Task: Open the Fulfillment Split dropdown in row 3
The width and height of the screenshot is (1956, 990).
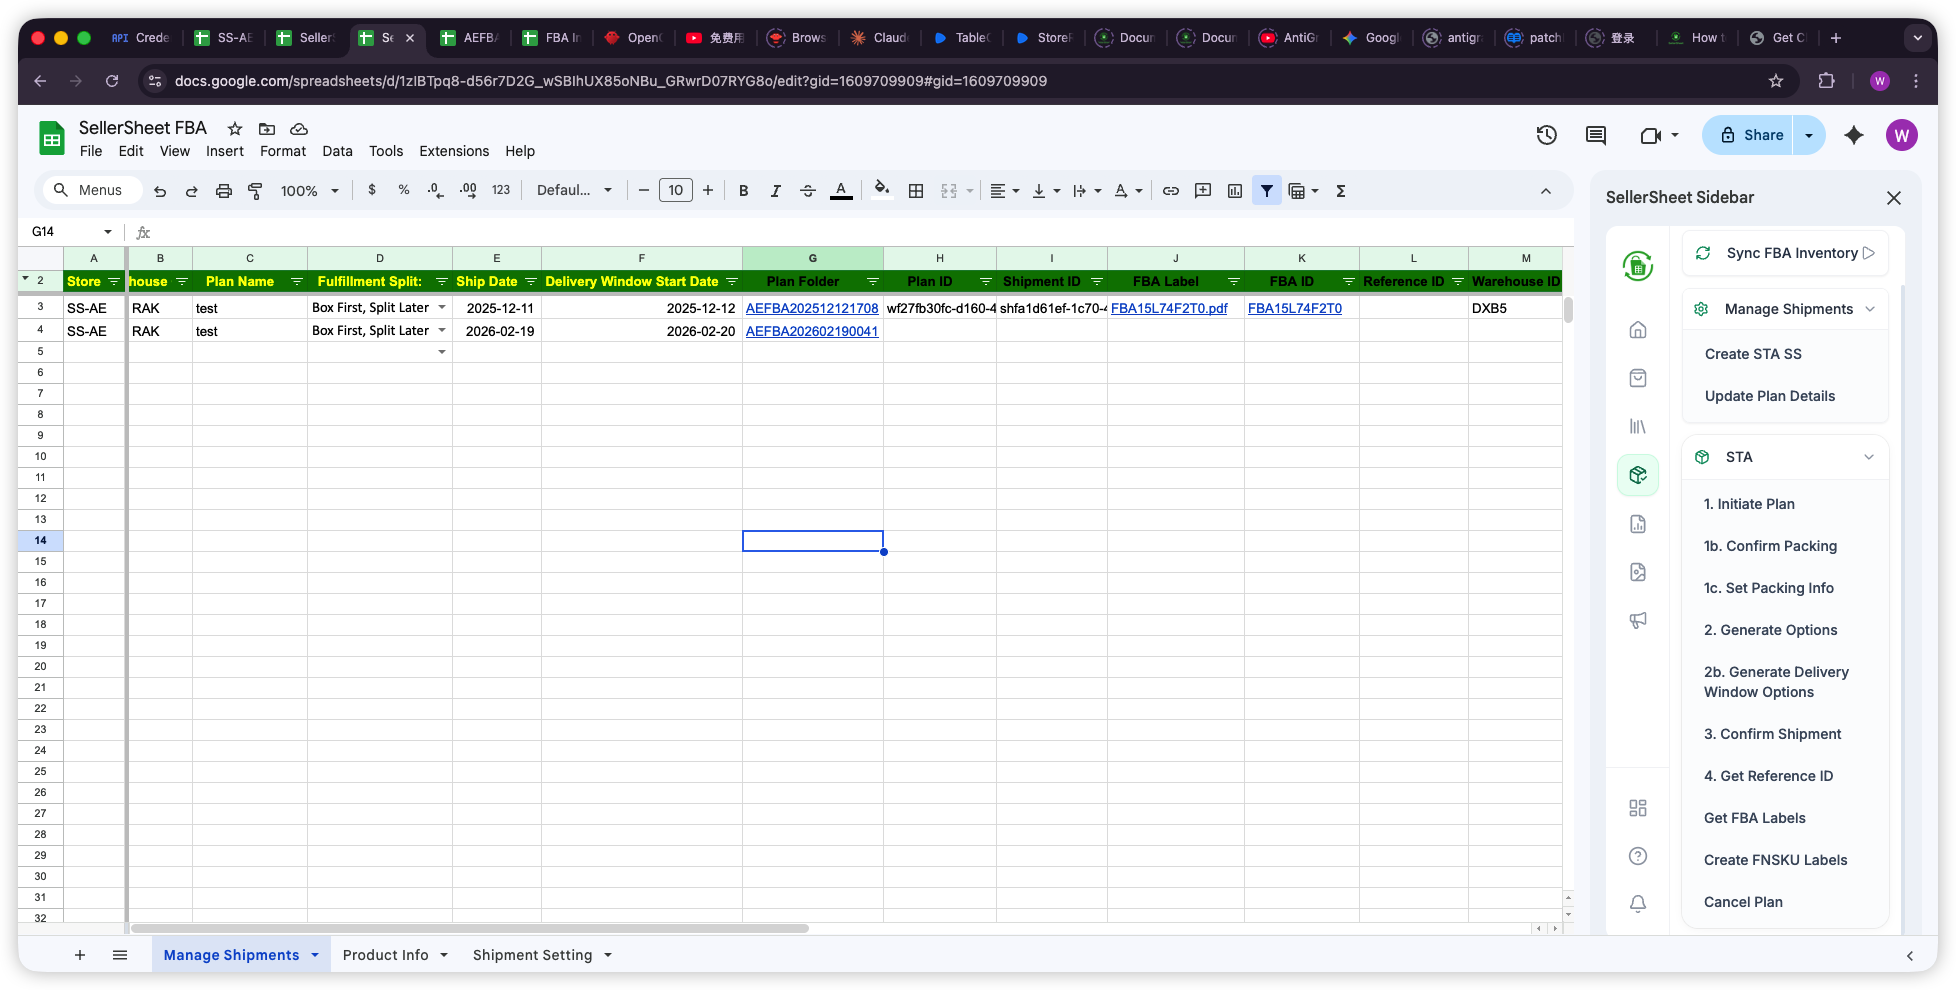Action: [441, 308]
